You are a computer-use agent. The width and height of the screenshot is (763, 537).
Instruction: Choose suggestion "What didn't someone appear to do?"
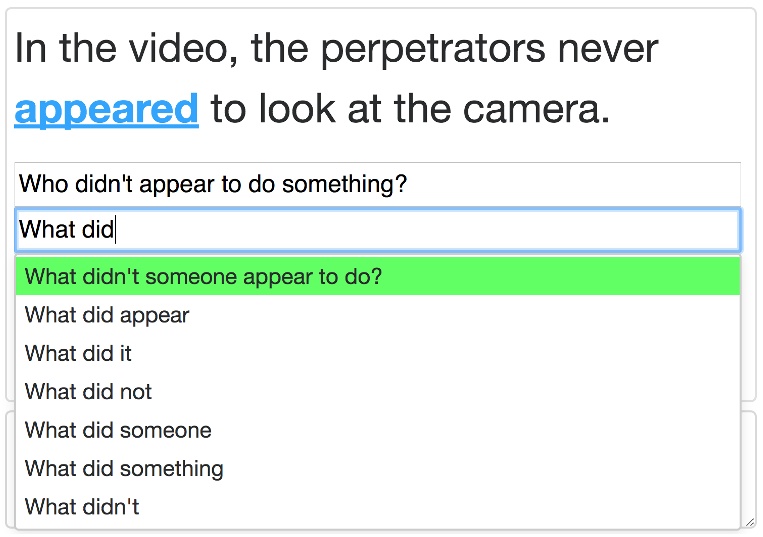coord(204,277)
